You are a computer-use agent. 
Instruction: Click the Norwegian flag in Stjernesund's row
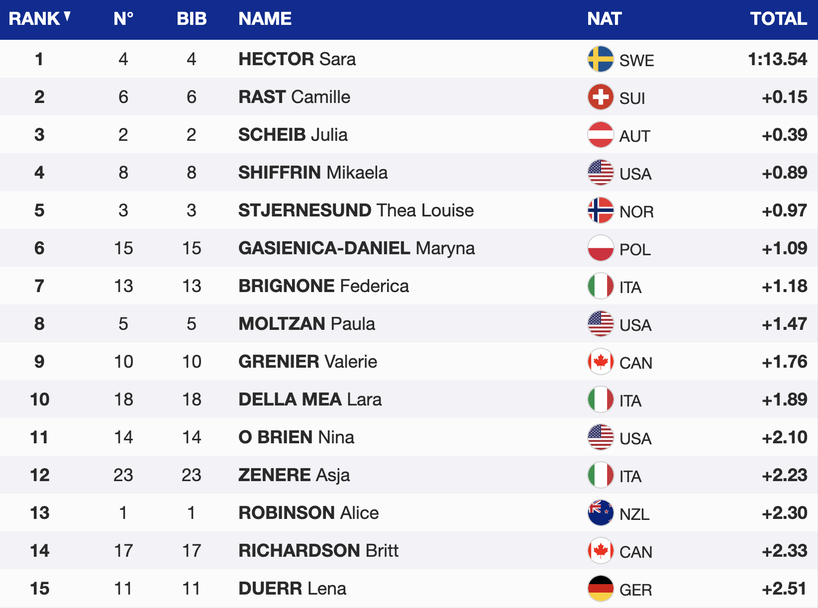tap(600, 211)
